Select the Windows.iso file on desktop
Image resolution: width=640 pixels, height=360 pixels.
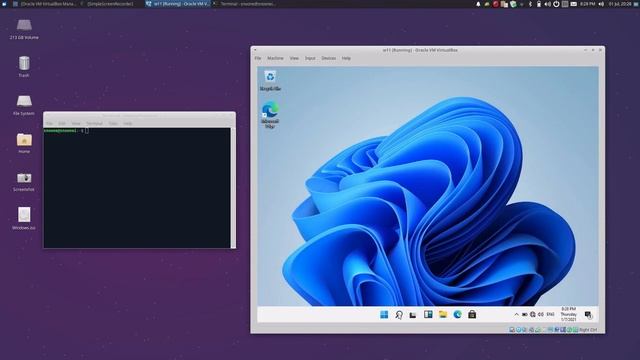tap(24, 218)
